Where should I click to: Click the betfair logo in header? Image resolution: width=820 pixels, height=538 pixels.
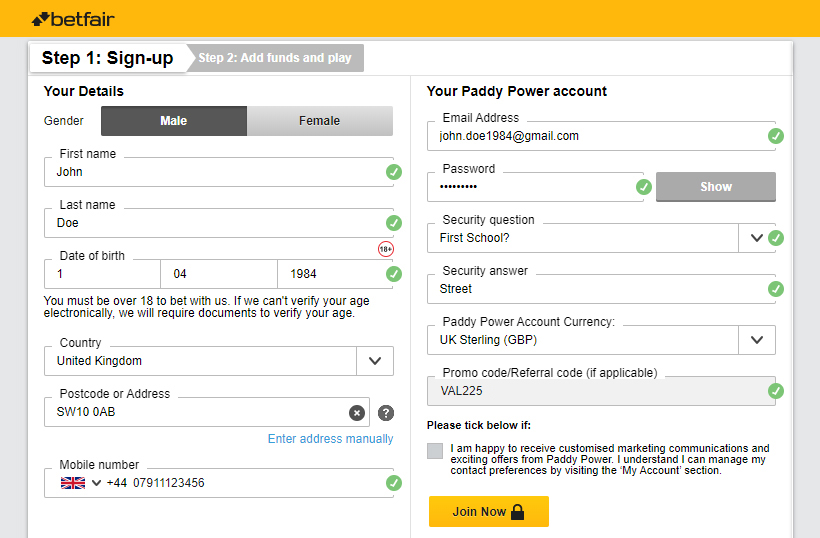(x=73, y=19)
